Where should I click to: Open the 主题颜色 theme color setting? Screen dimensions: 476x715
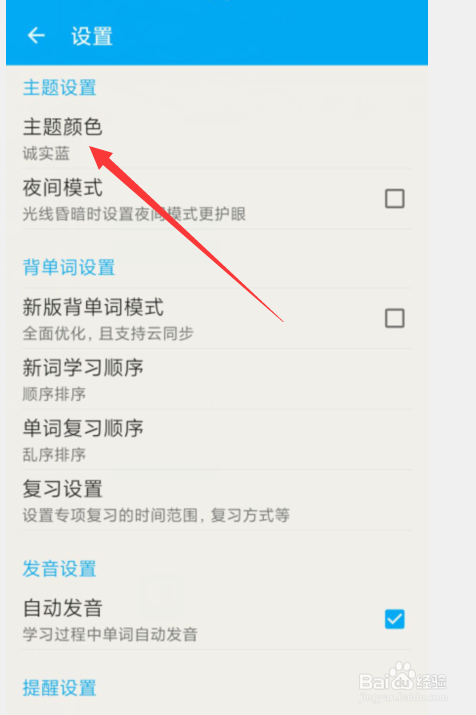click(x=217, y=139)
